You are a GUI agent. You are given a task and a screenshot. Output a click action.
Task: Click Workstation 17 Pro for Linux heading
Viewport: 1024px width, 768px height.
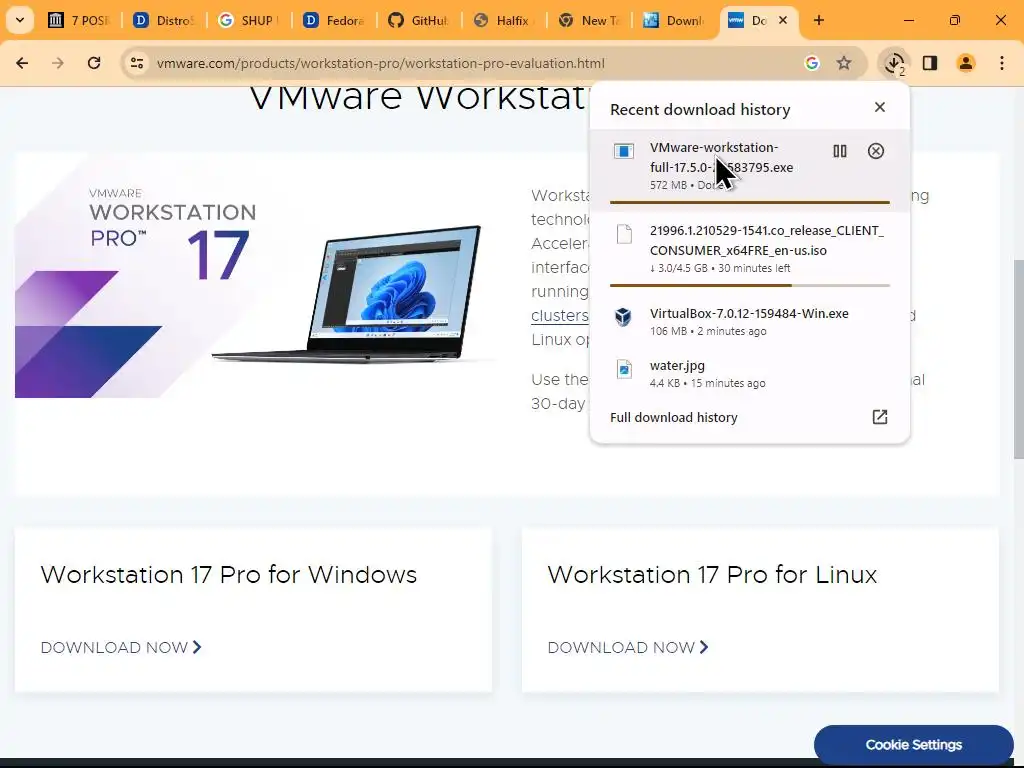coord(712,575)
